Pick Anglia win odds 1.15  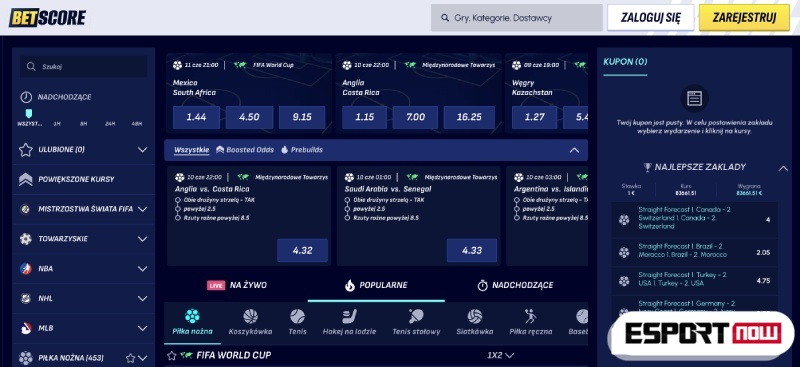point(364,117)
